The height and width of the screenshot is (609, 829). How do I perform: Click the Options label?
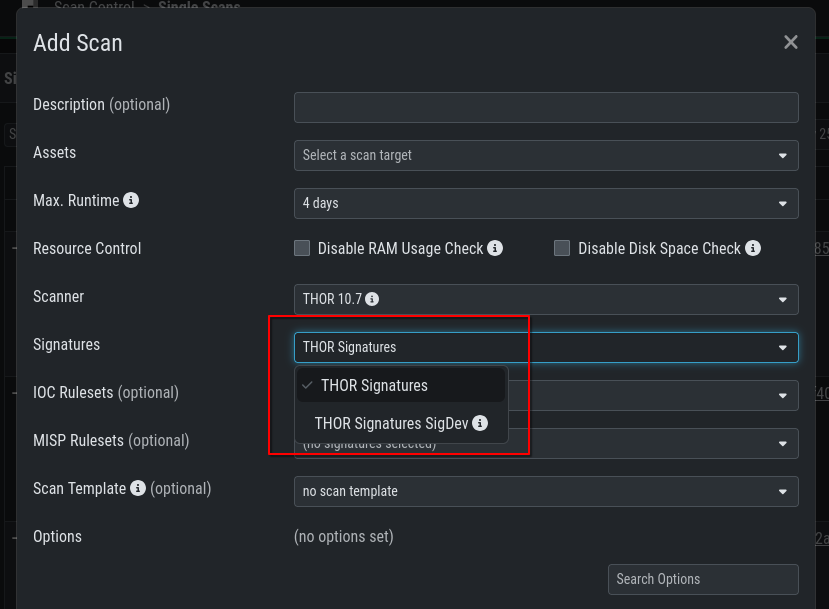[58, 537]
